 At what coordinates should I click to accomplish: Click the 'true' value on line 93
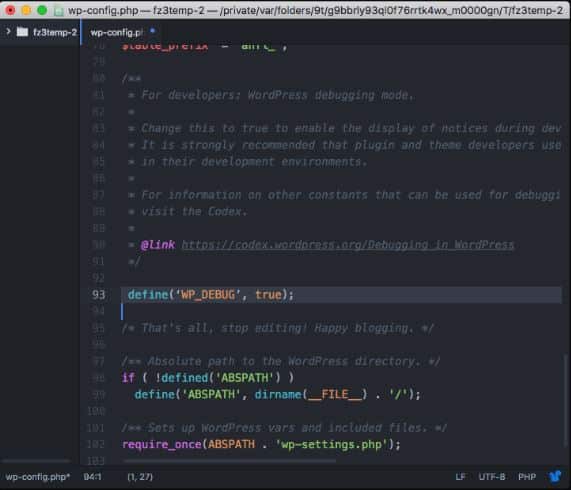268,295
